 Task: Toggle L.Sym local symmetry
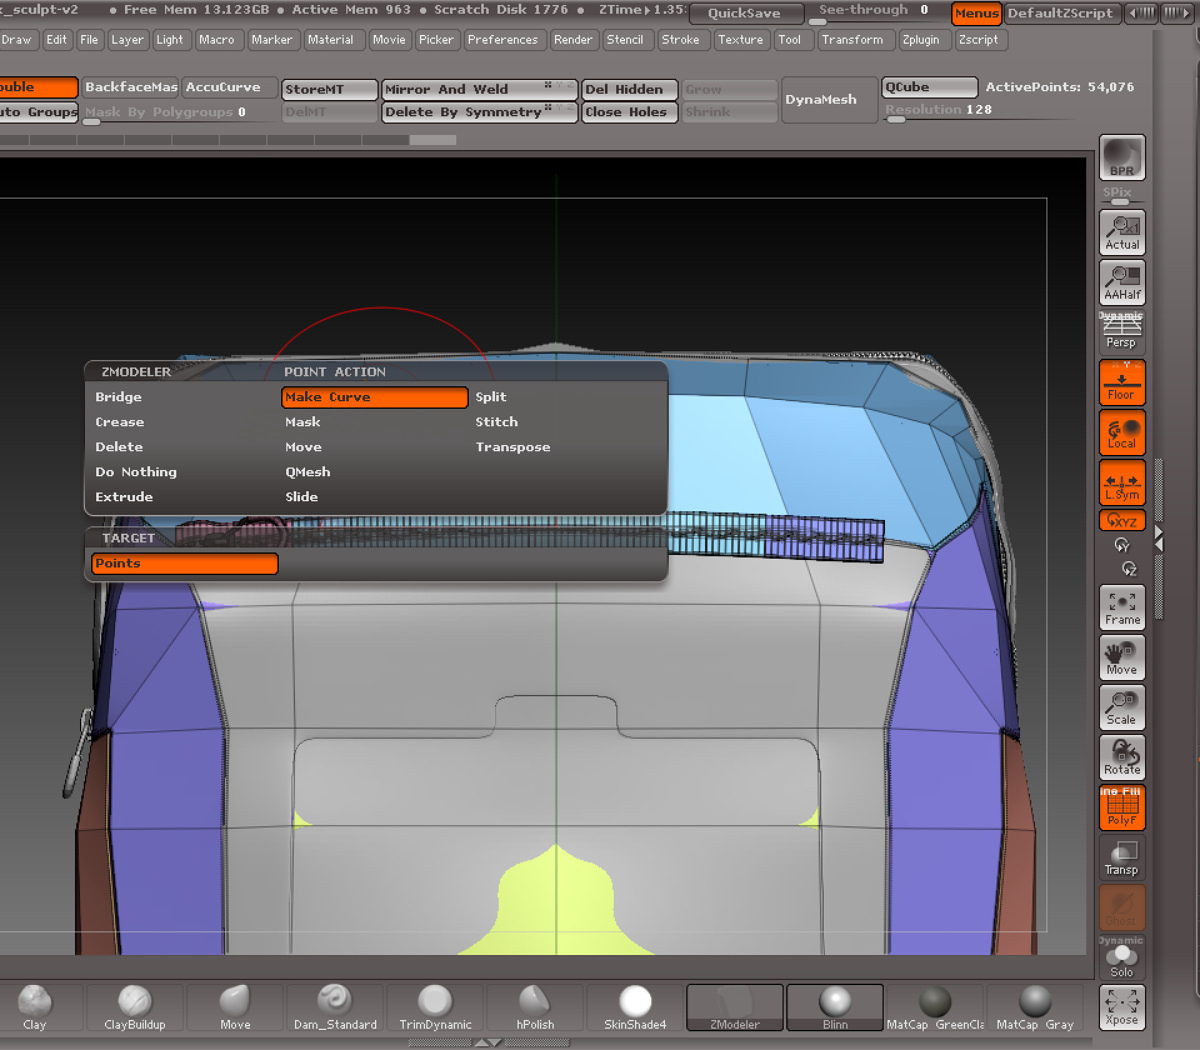(1122, 482)
